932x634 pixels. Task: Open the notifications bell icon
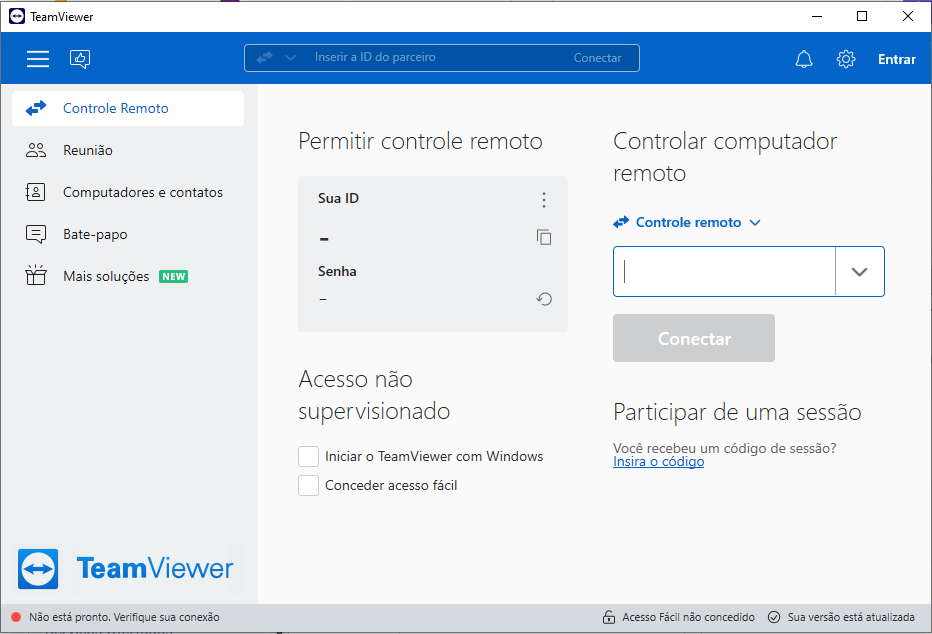click(x=804, y=59)
